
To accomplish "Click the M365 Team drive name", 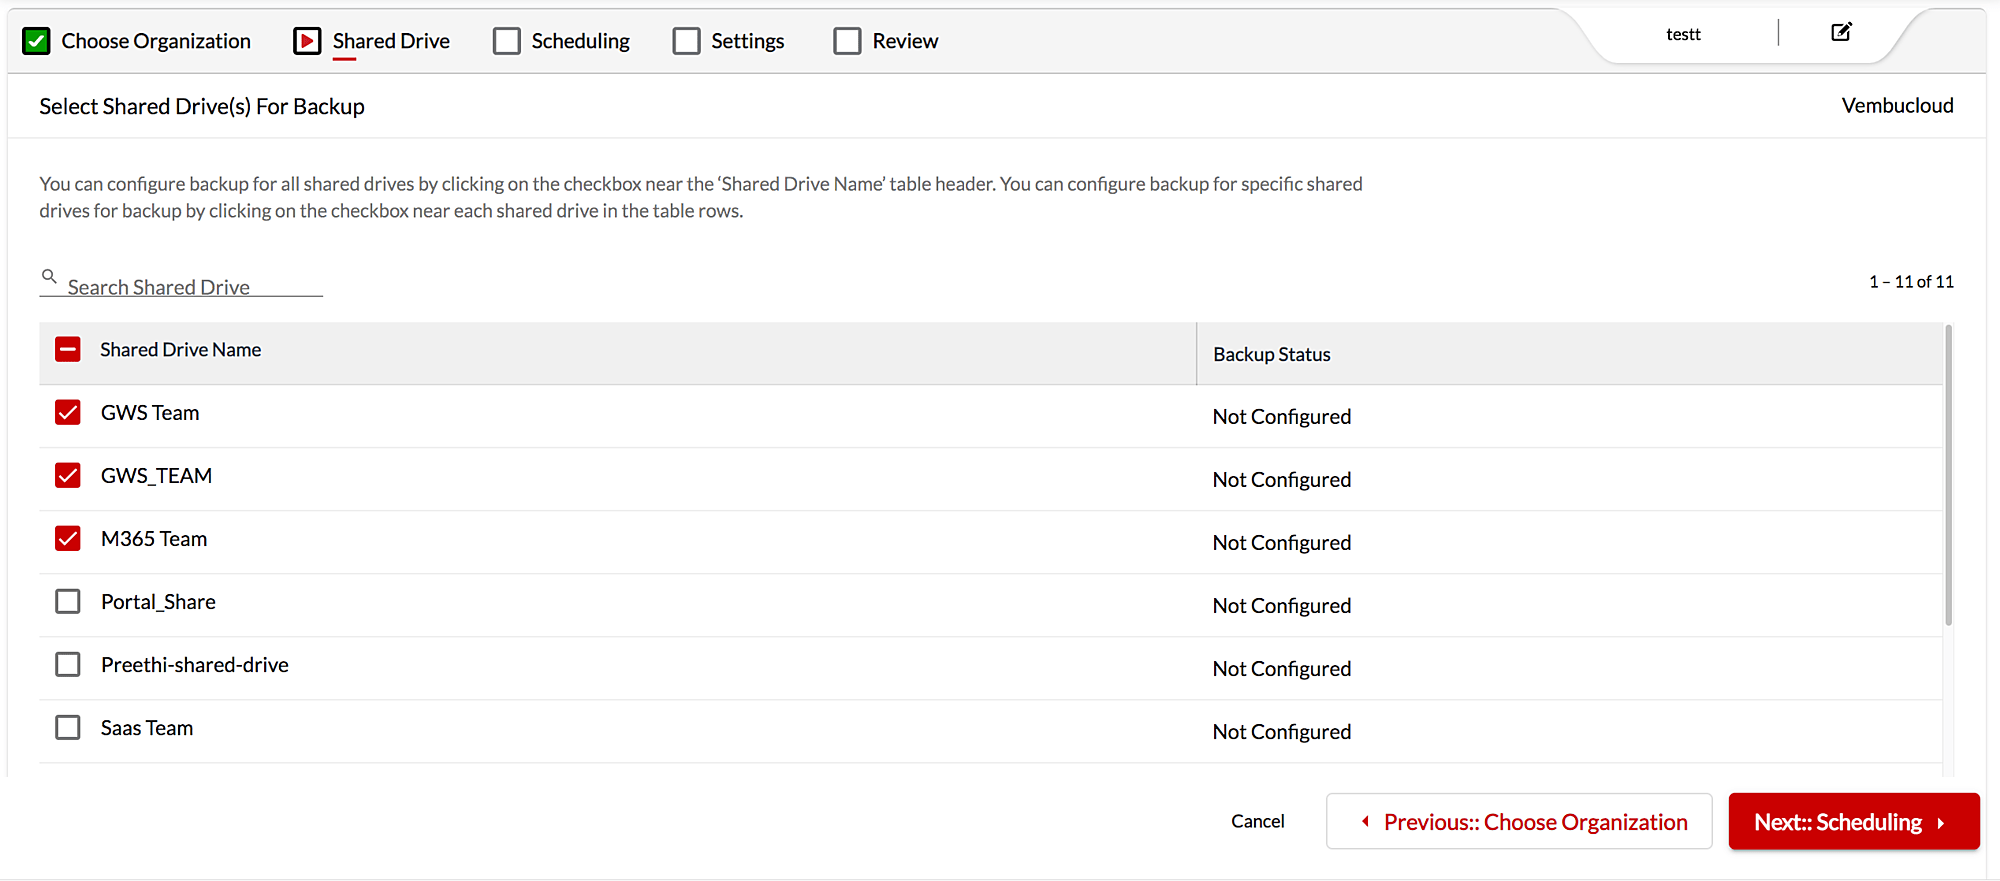I will 154,538.
